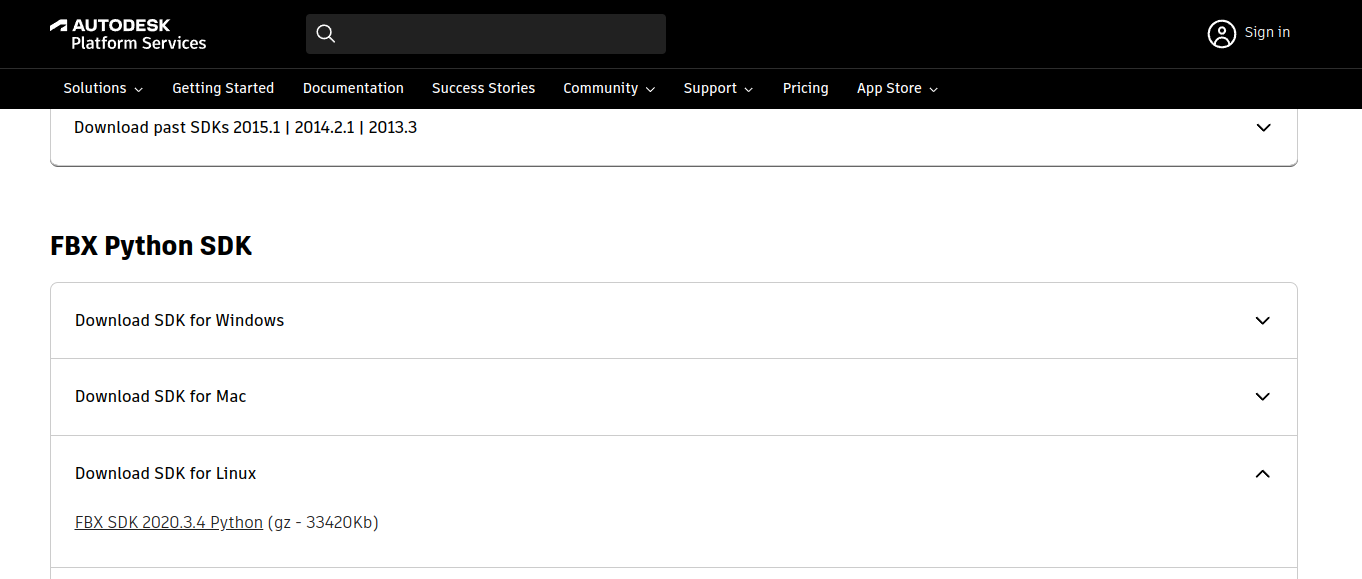Image resolution: width=1362 pixels, height=579 pixels.
Task: Open the Documentation menu item
Action: (353, 89)
